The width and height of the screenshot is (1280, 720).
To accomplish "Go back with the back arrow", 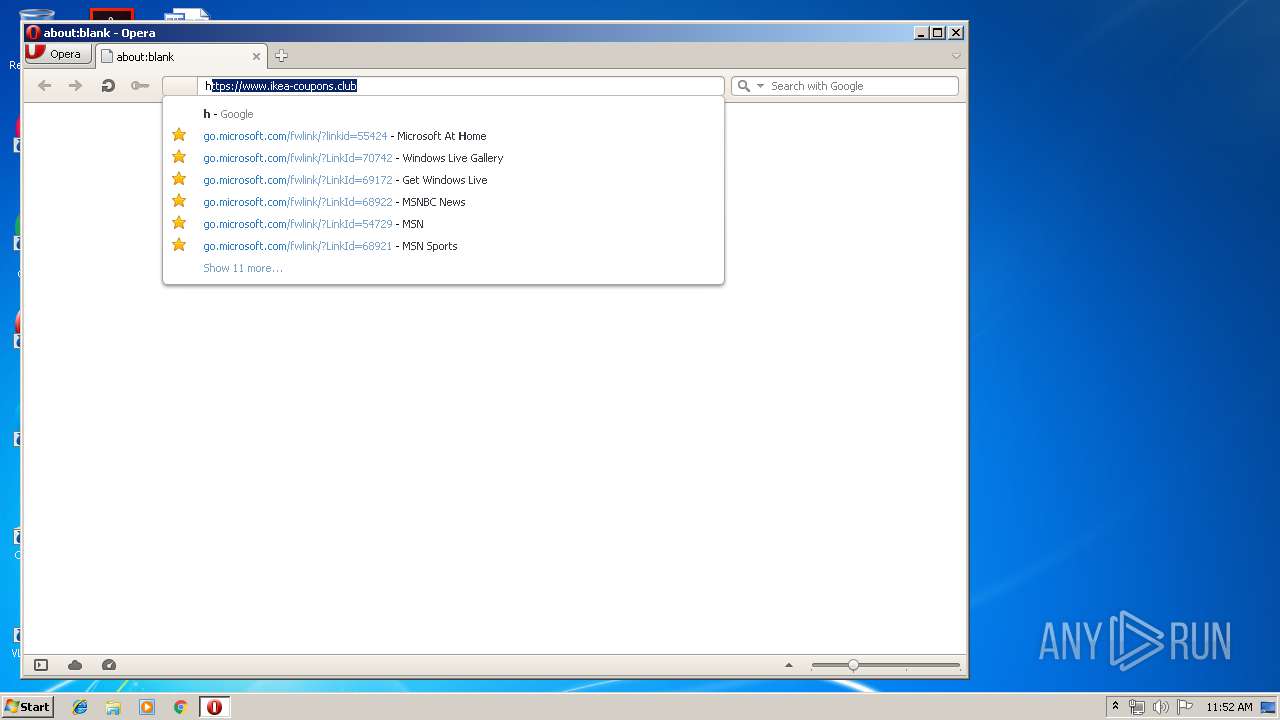I will point(44,86).
